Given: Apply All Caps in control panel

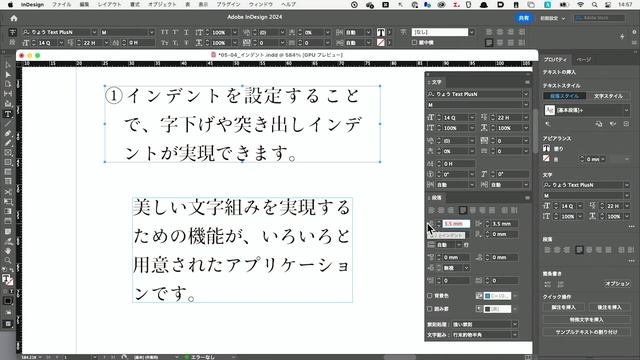Looking at the screenshot, I should (x=164, y=32).
